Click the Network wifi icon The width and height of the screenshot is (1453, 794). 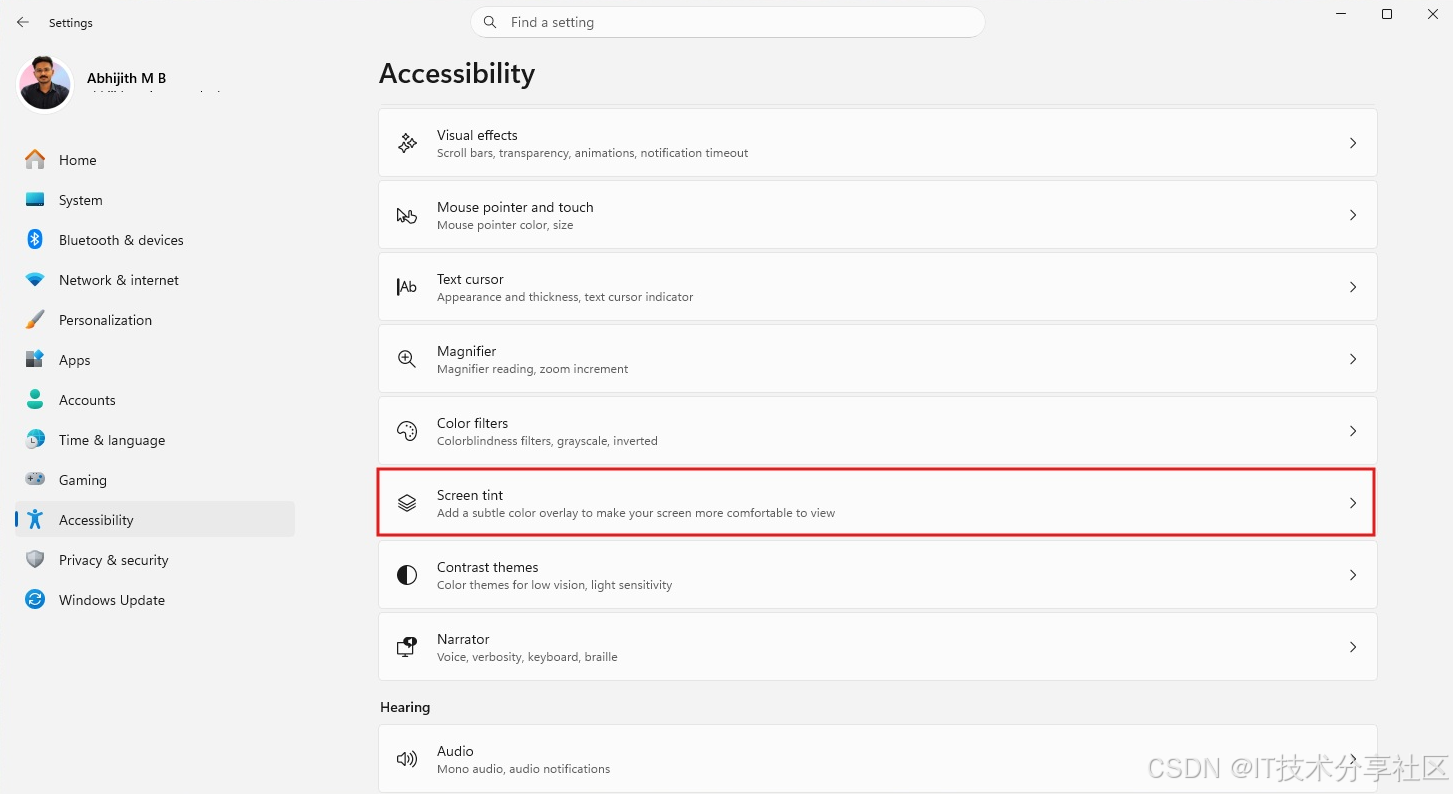tap(35, 280)
